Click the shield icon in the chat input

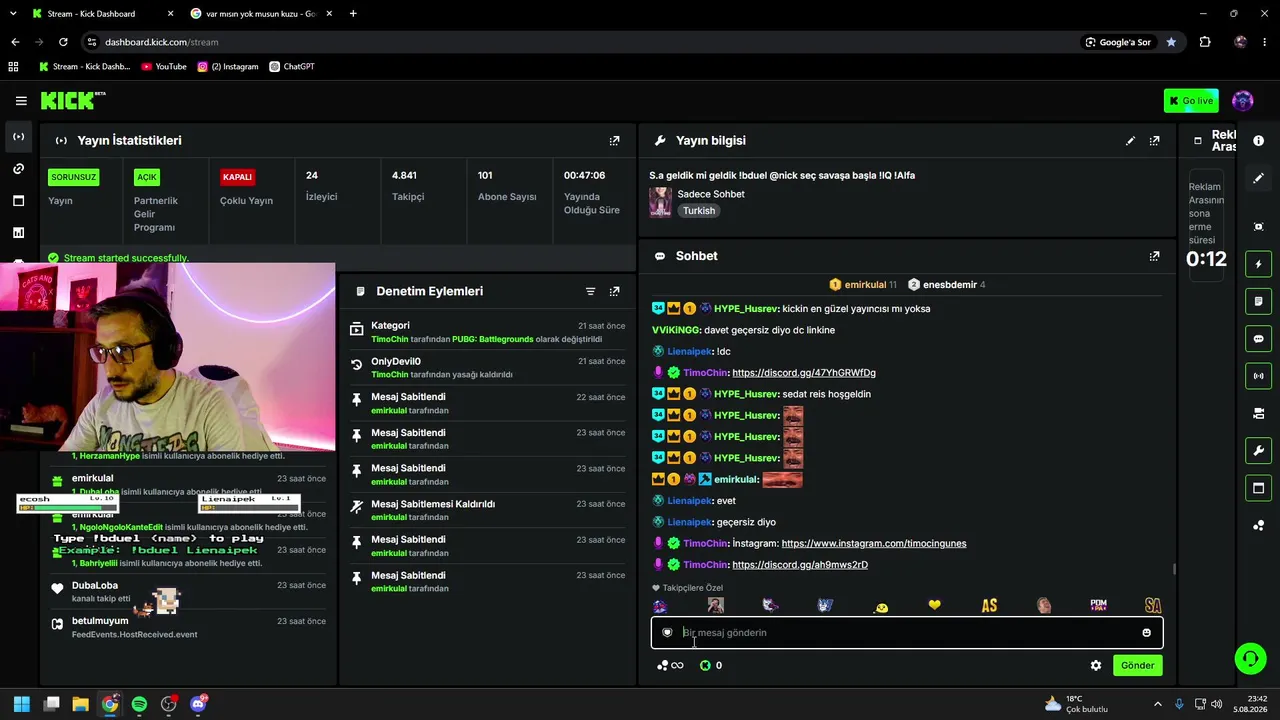667,633
